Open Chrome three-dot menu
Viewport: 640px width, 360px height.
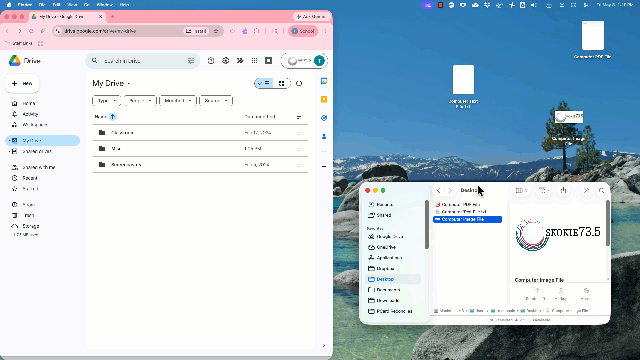tap(325, 31)
